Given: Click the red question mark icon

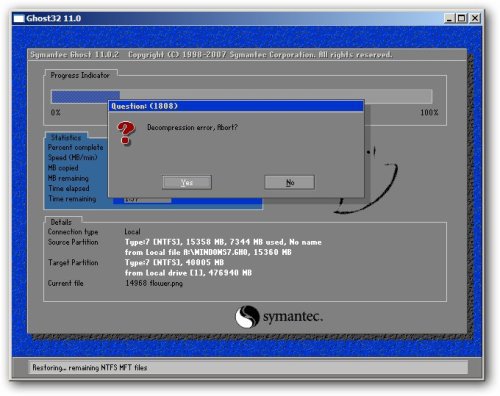Looking at the screenshot, I should (x=126, y=133).
